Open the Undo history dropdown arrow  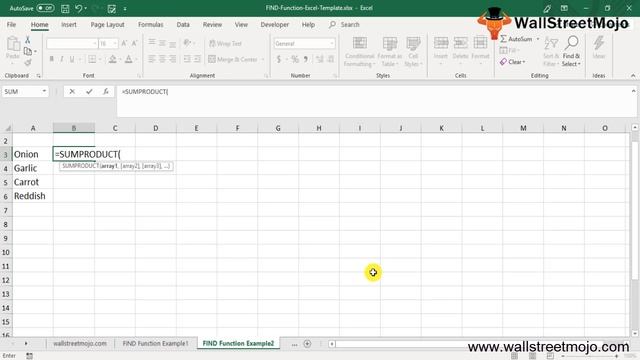(86, 8)
